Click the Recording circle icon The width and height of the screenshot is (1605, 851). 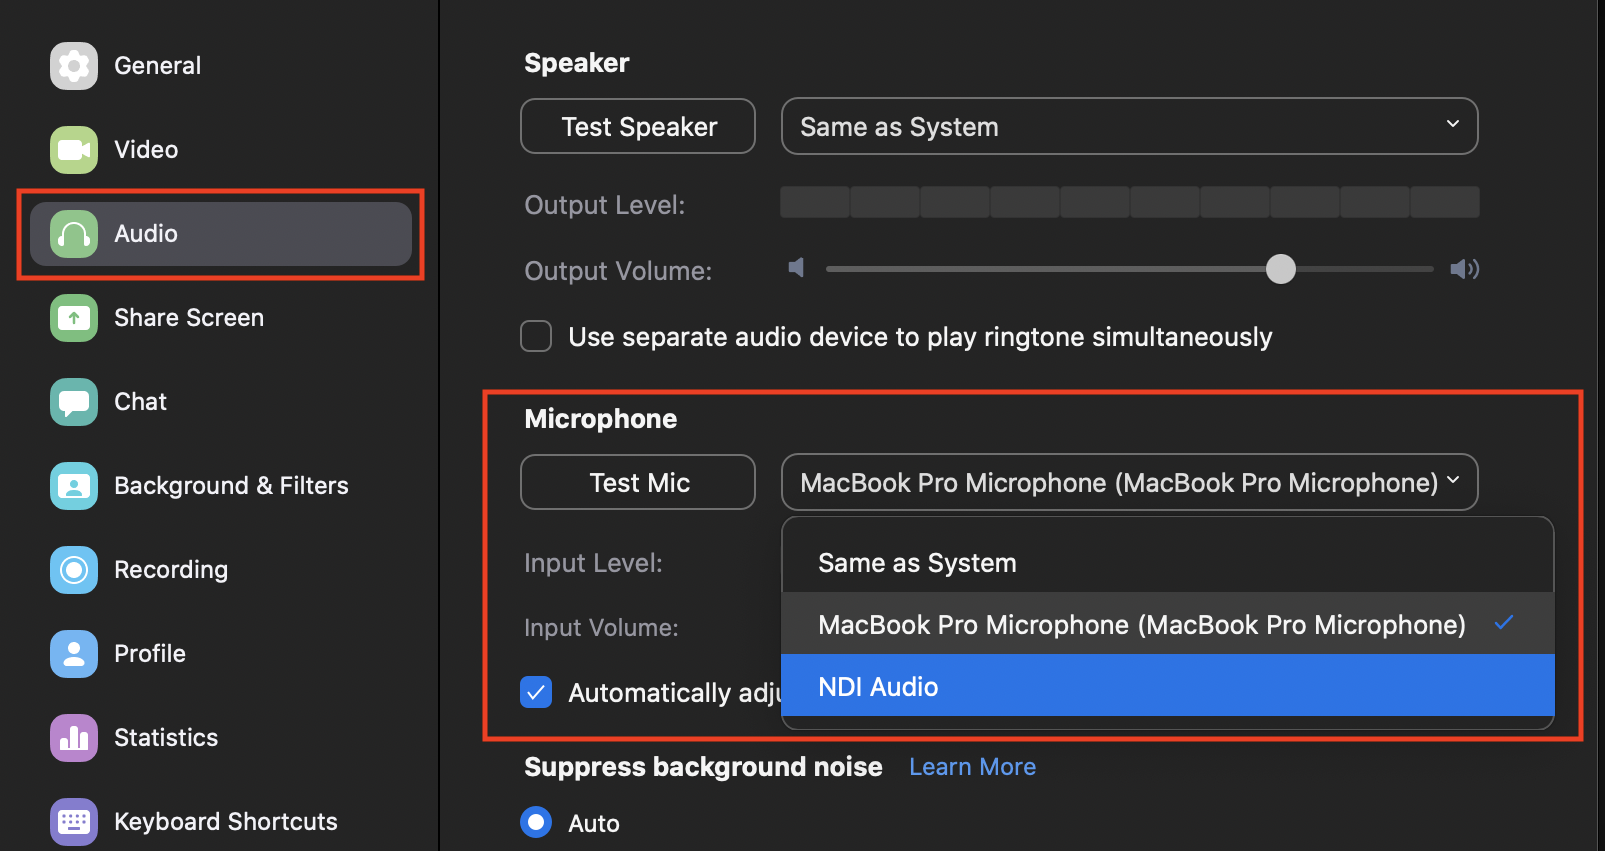[x=74, y=570]
